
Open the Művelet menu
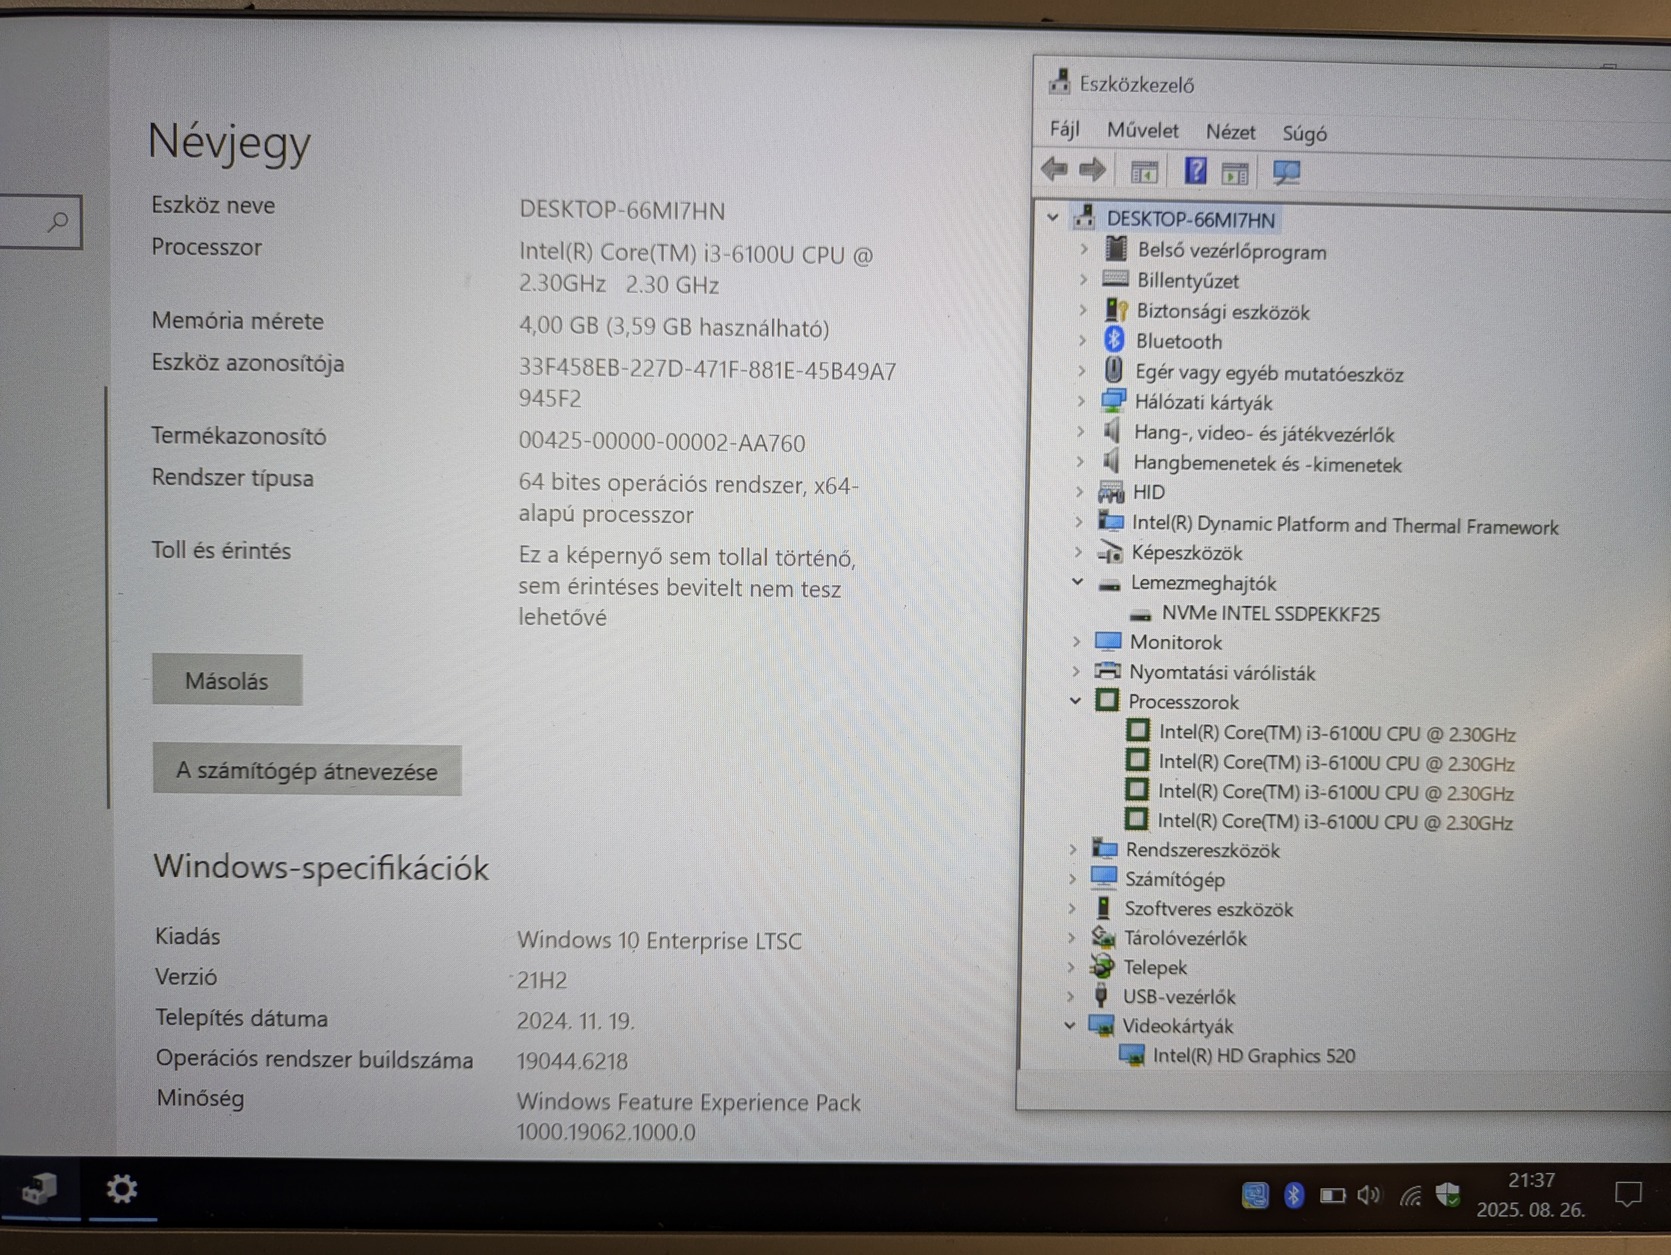pos(1143,130)
